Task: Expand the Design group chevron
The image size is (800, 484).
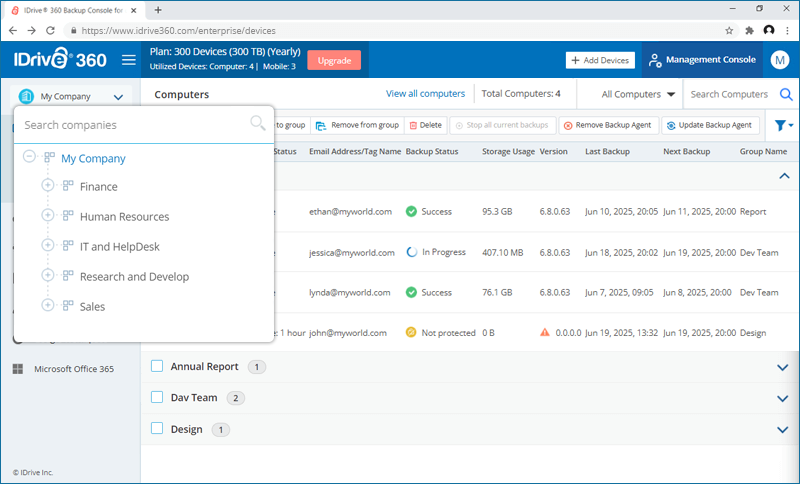Action: [783, 430]
